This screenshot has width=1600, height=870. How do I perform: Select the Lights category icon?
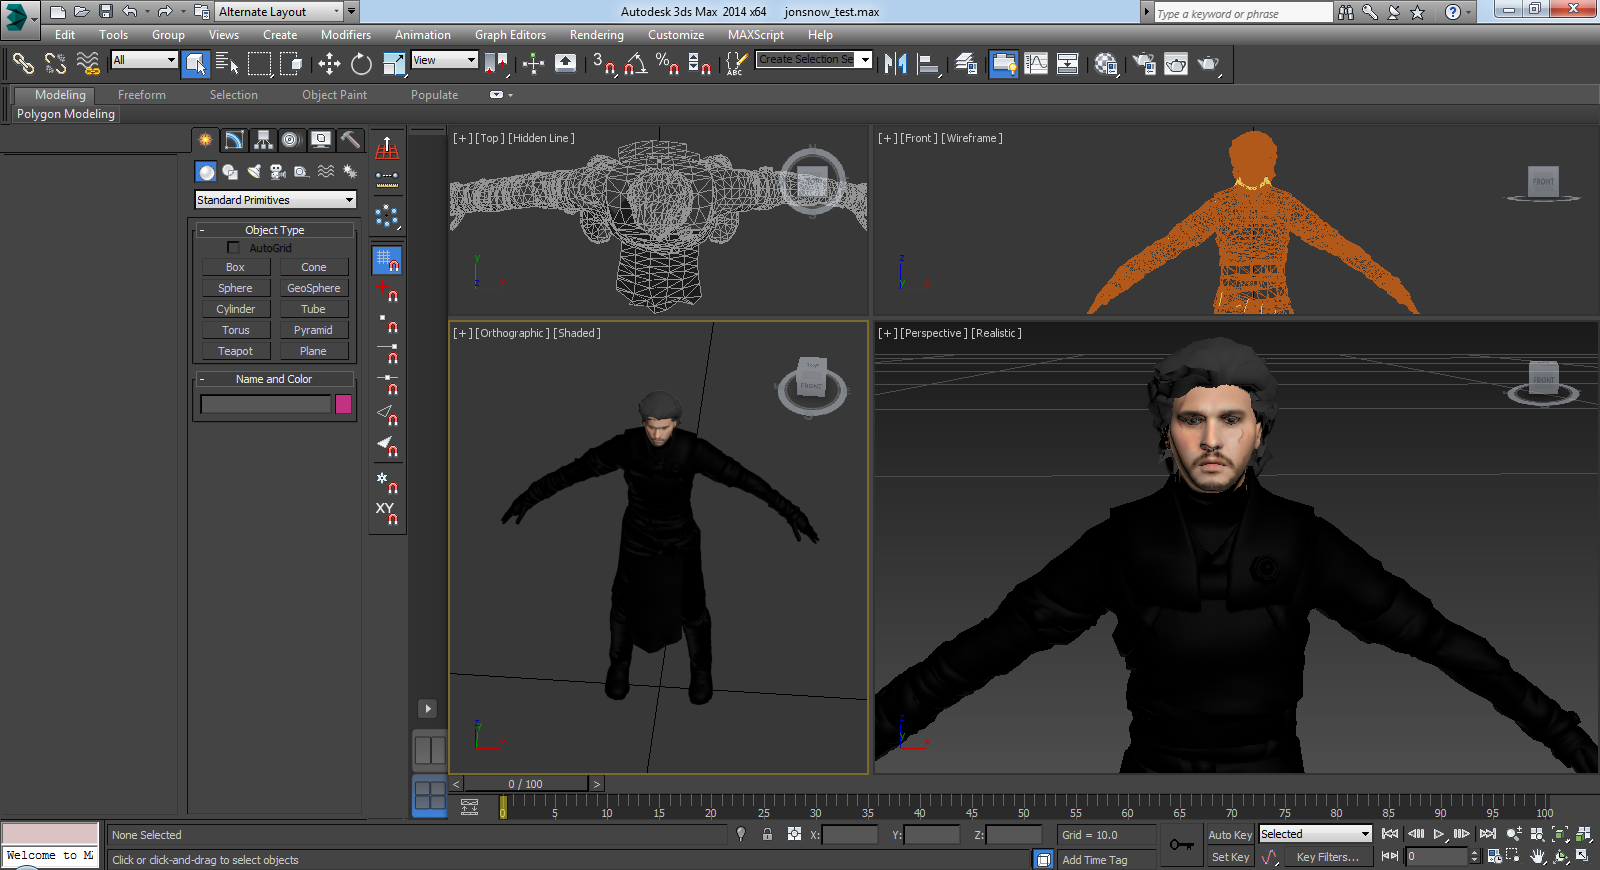click(254, 172)
